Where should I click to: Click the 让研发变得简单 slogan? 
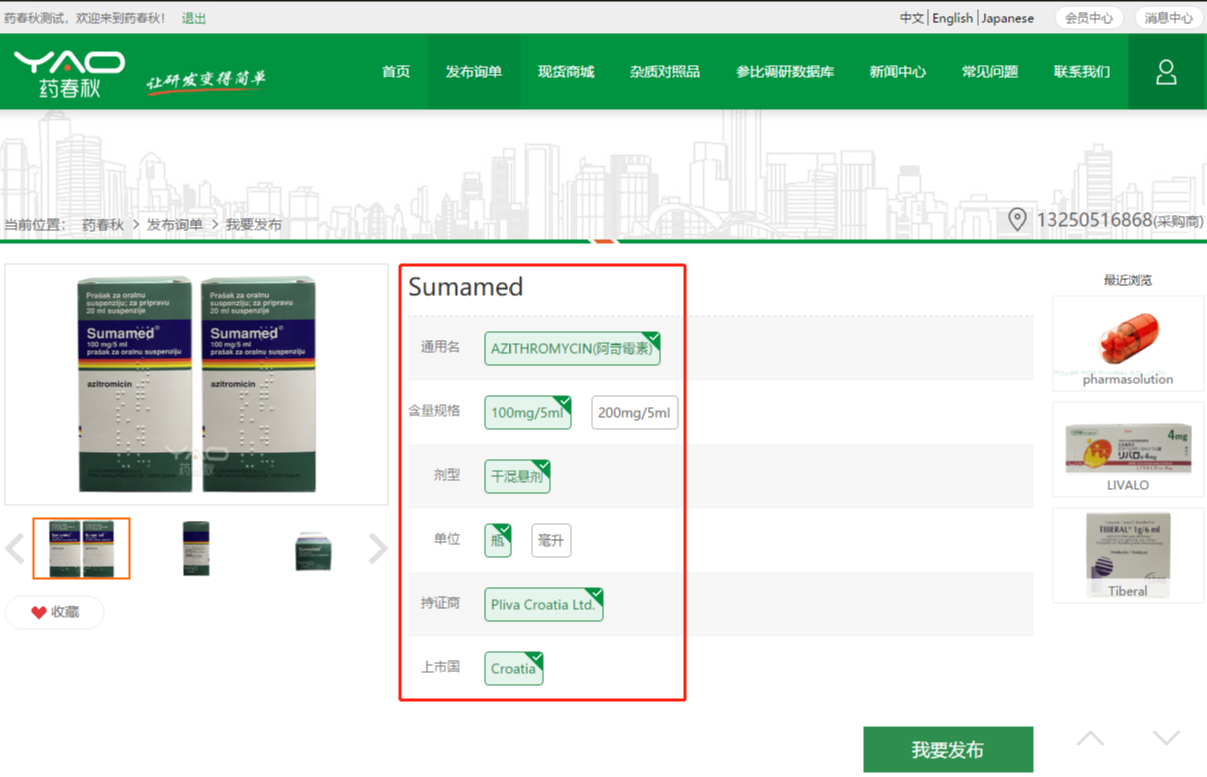click(207, 81)
